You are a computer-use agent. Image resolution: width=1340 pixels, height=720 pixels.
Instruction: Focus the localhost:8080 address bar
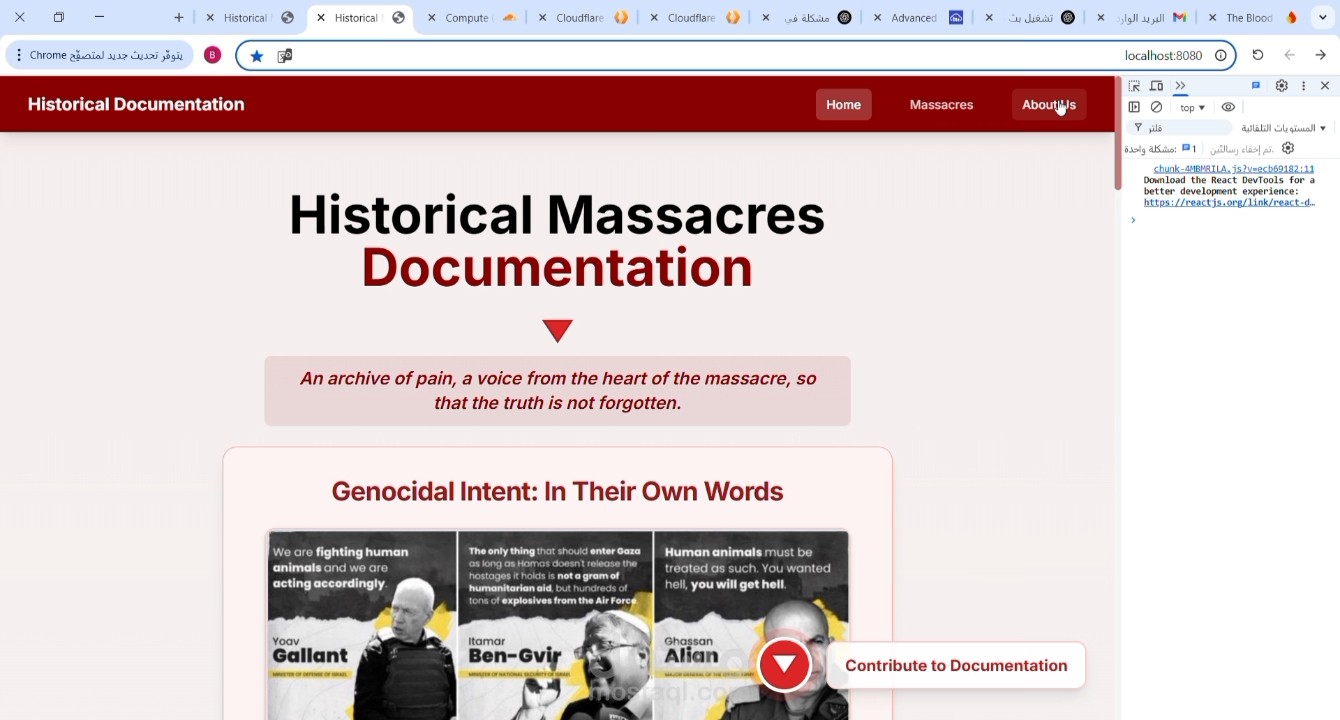pos(736,56)
